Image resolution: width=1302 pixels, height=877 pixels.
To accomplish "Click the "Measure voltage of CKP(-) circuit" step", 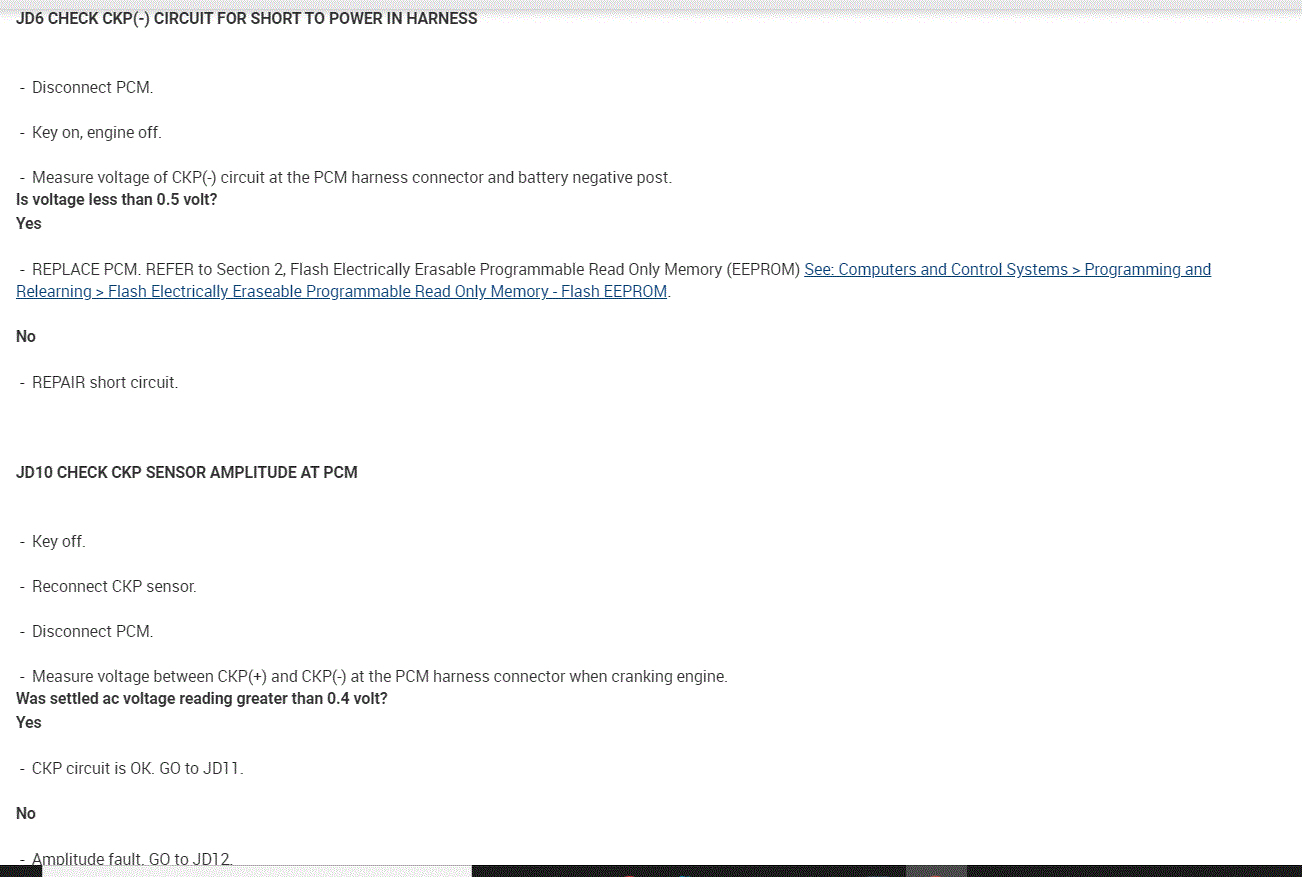I will (x=351, y=178).
